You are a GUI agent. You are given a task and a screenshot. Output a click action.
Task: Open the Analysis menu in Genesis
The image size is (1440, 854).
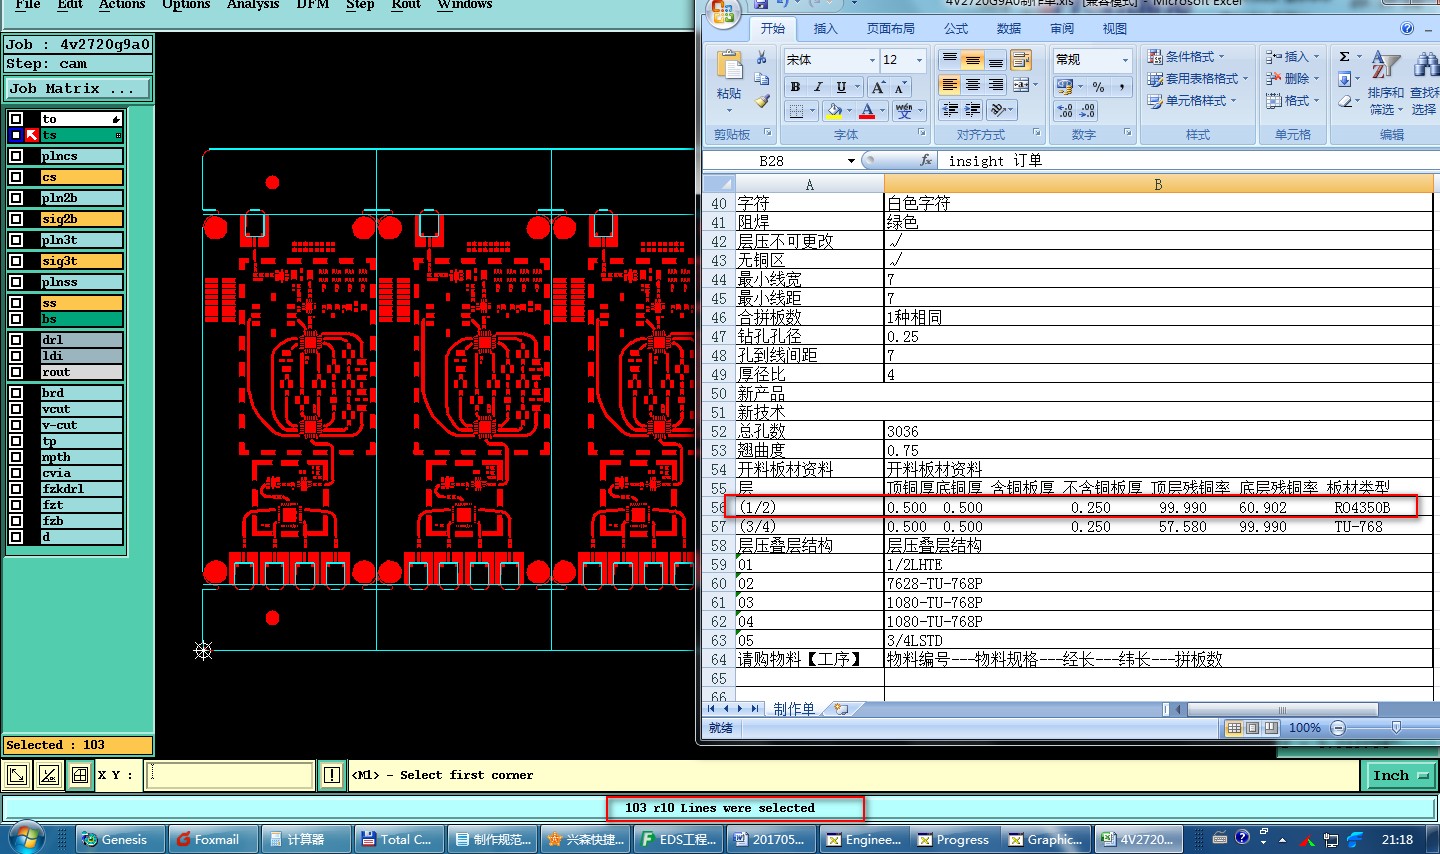coord(252,4)
